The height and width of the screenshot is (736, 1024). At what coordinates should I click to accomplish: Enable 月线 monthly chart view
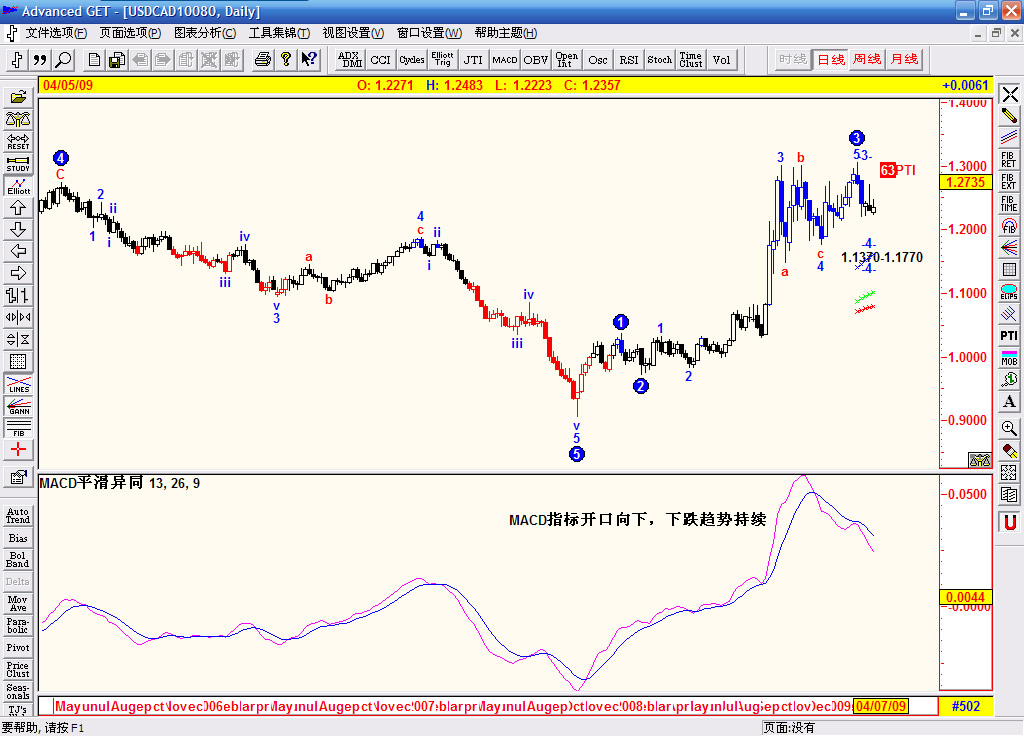tap(905, 59)
